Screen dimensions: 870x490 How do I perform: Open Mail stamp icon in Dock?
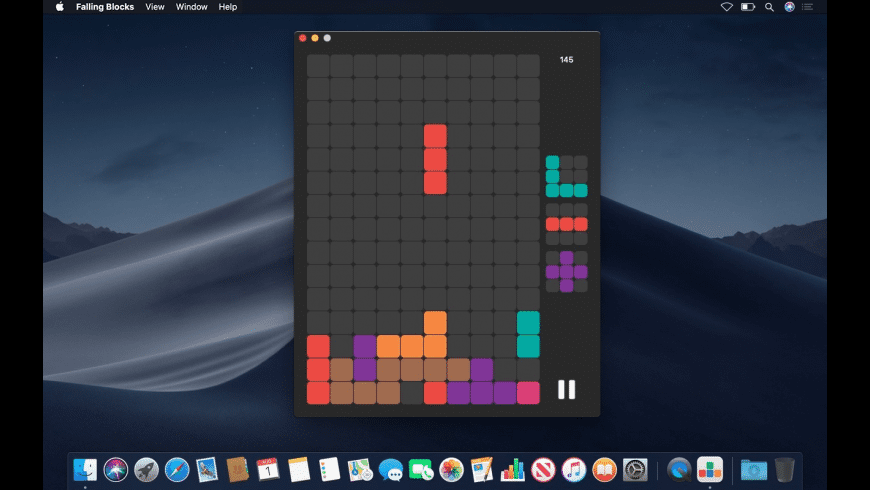click(x=207, y=470)
